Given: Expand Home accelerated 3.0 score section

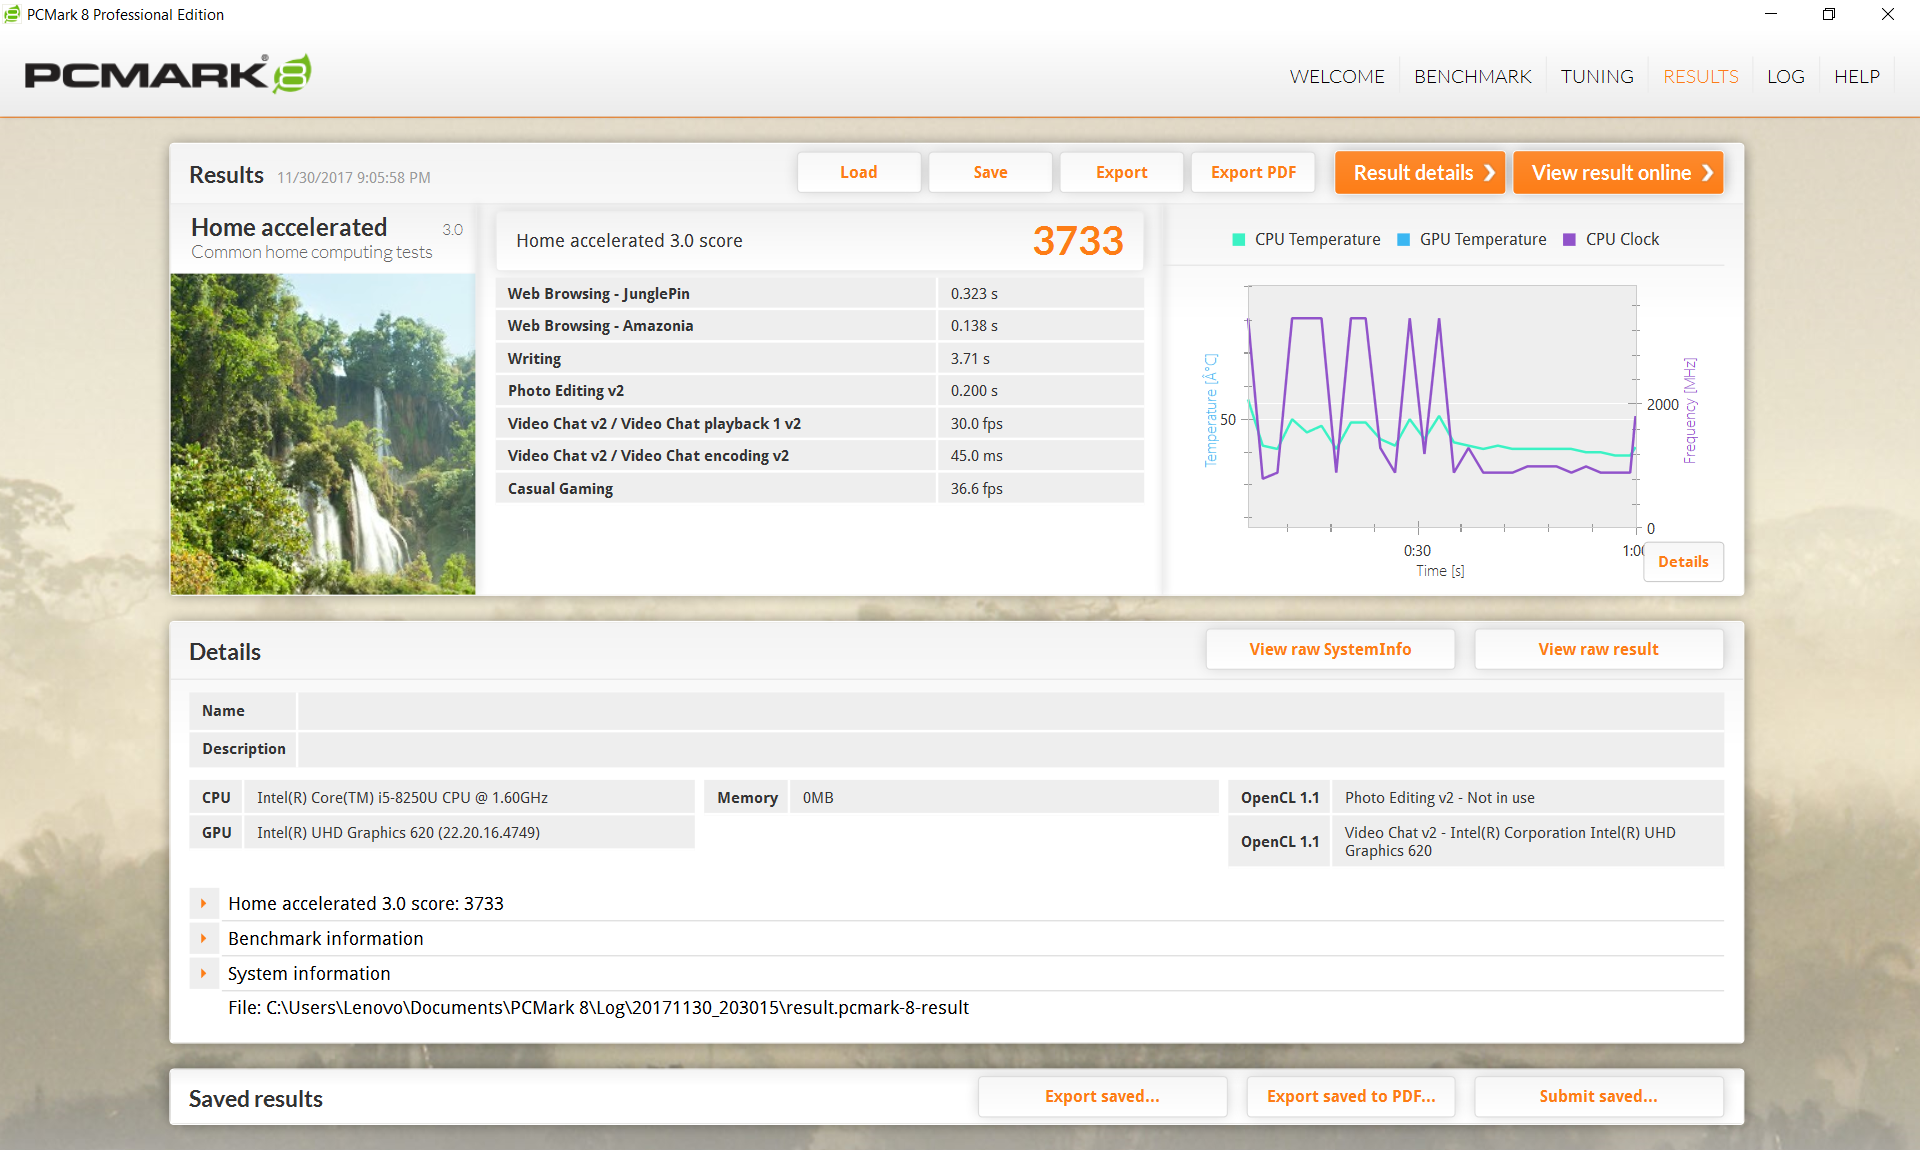Looking at the screenshot, I should point(203,904).
